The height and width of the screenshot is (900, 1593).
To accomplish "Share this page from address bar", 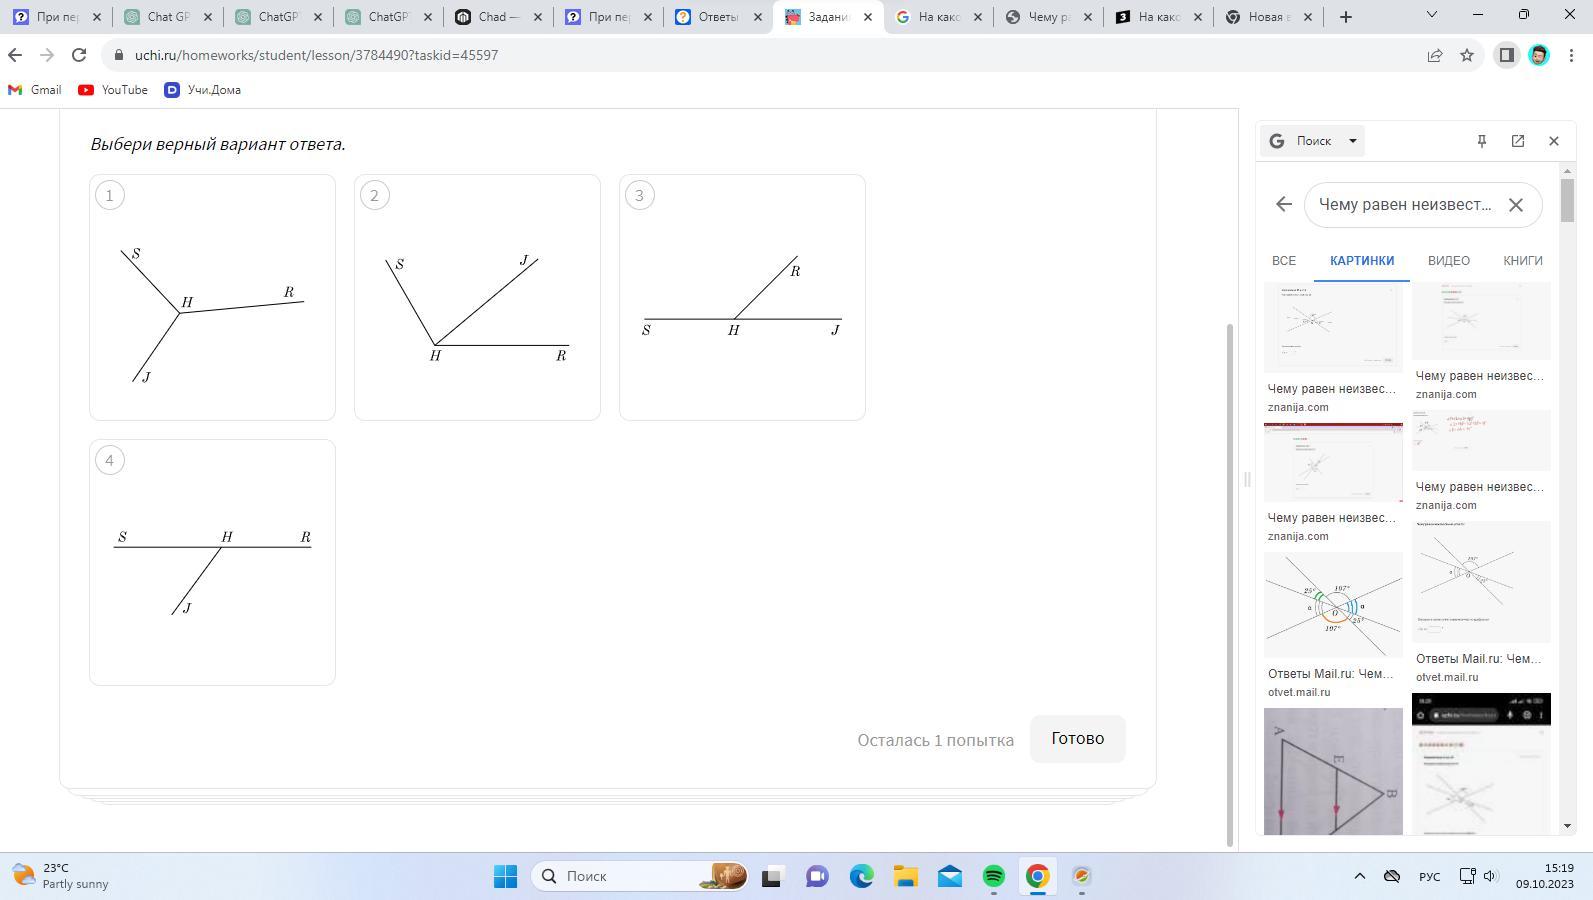I will 1435,55.
